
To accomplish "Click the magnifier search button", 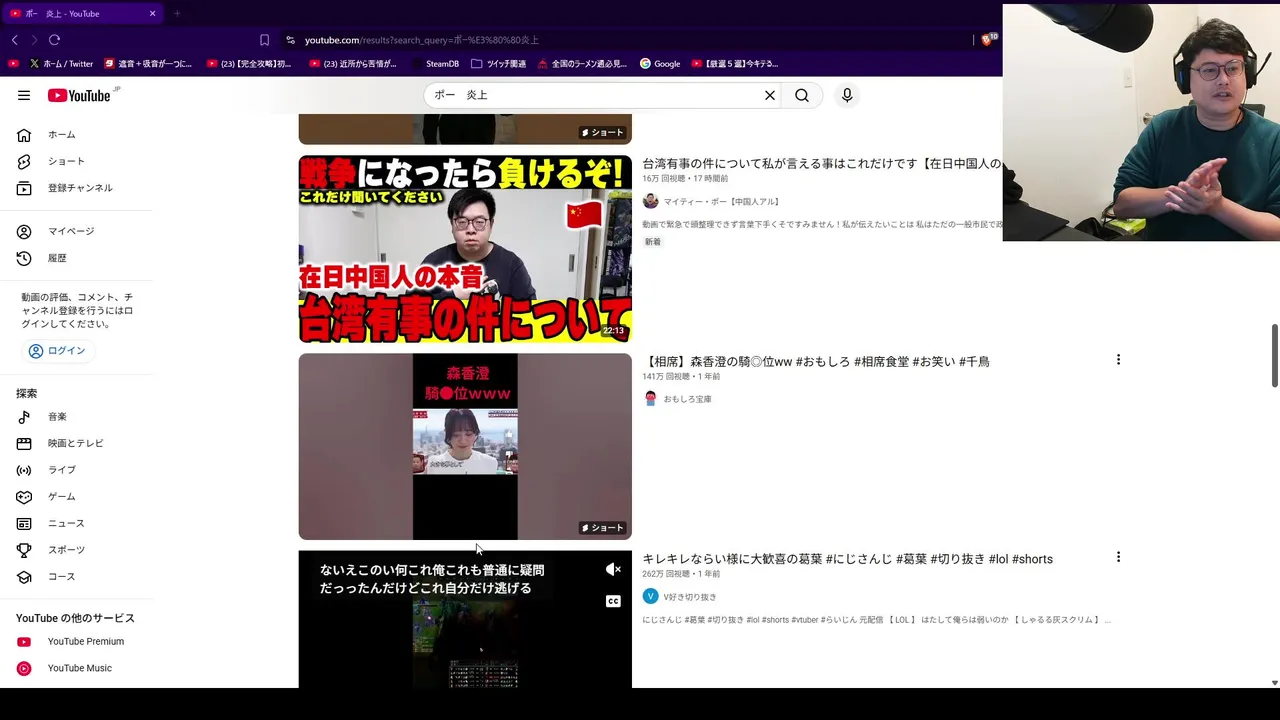I will 802,95.
